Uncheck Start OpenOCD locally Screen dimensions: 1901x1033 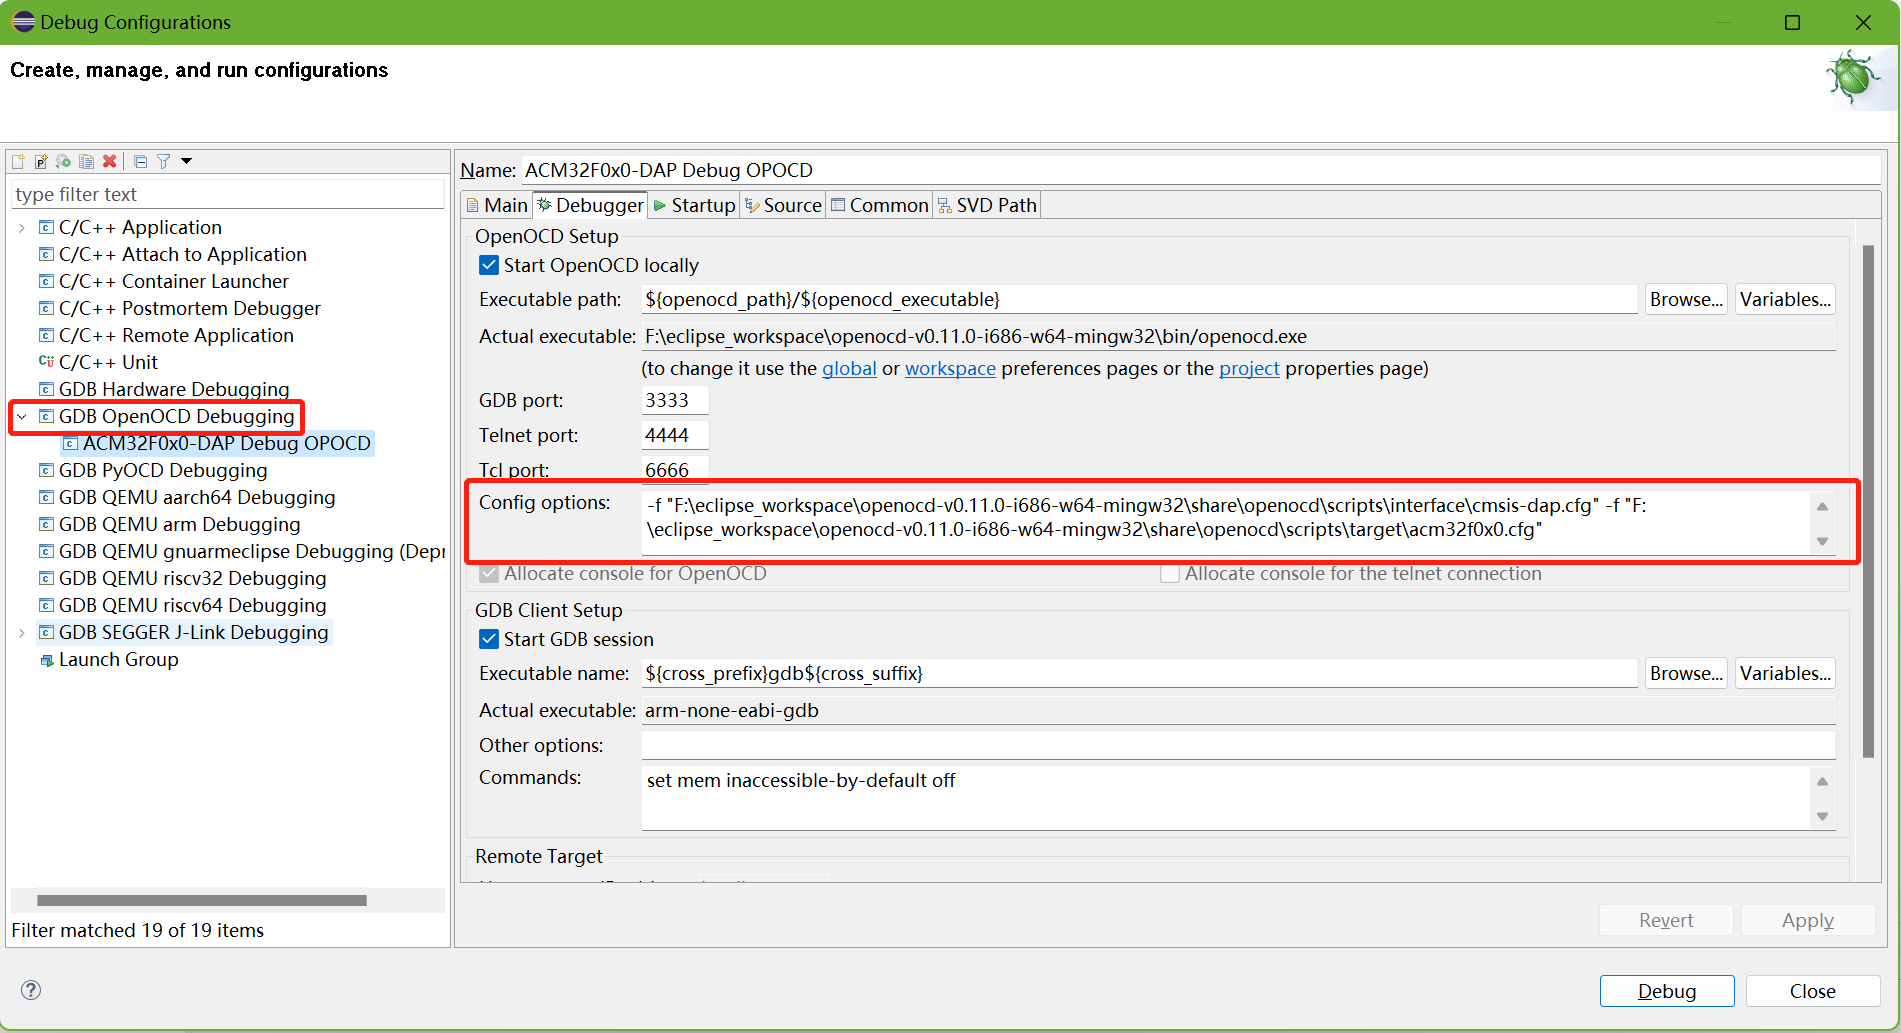489,265
